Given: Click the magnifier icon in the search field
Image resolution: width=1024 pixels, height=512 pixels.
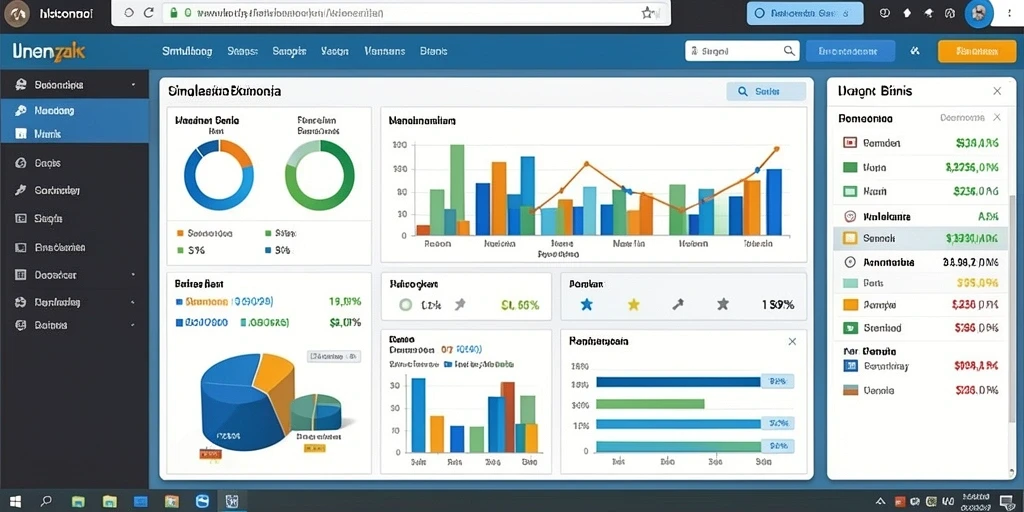Looking at the screenshot, I should [x=789, y=50].
